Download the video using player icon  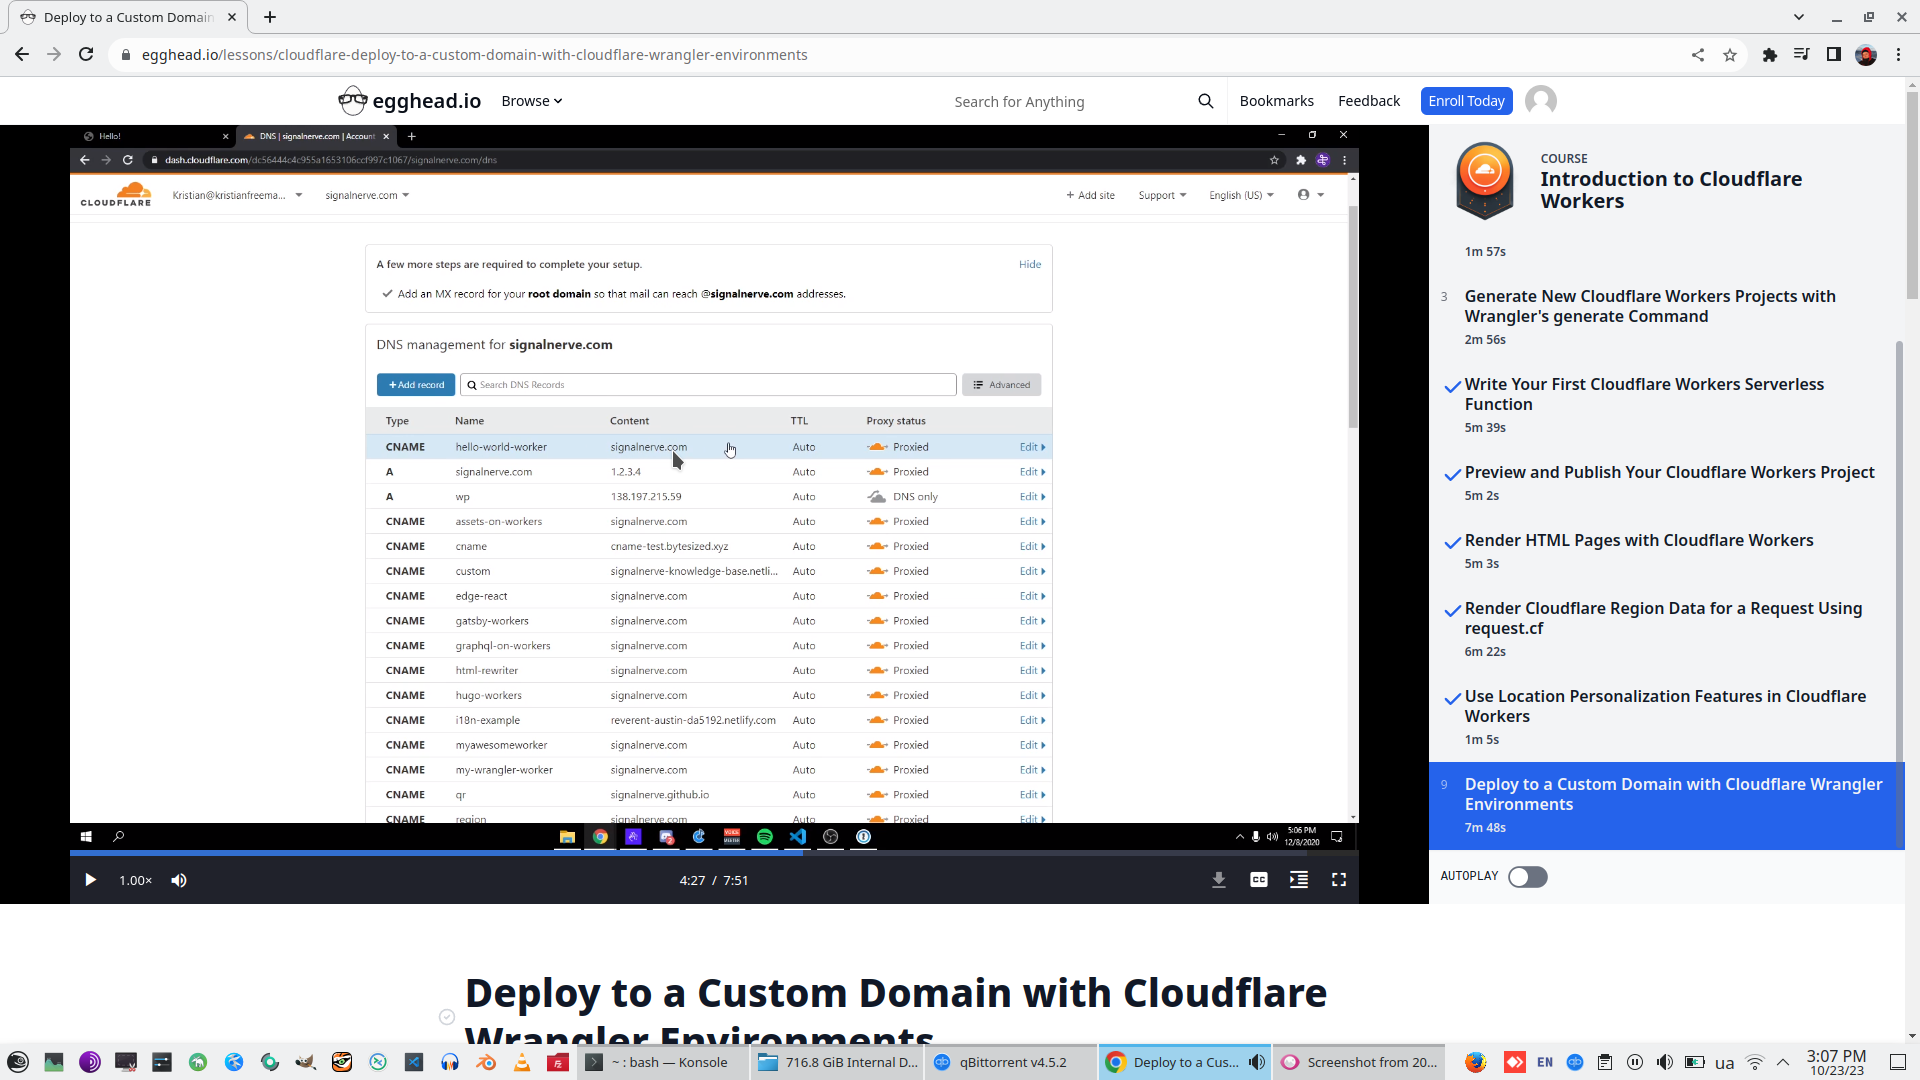pos(1219,880)
